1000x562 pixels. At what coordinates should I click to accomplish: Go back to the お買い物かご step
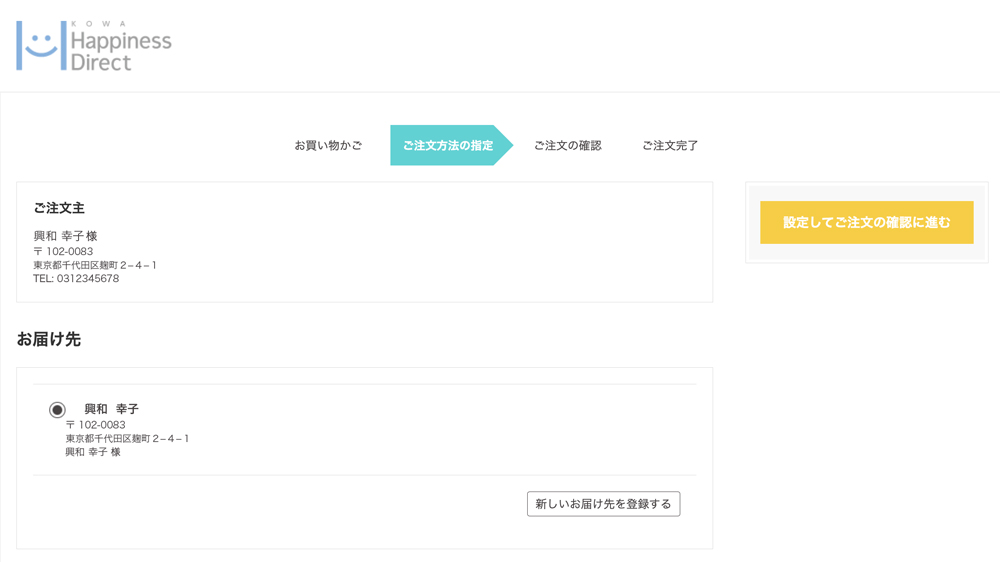pyautogui.click(x=328, y=146)
